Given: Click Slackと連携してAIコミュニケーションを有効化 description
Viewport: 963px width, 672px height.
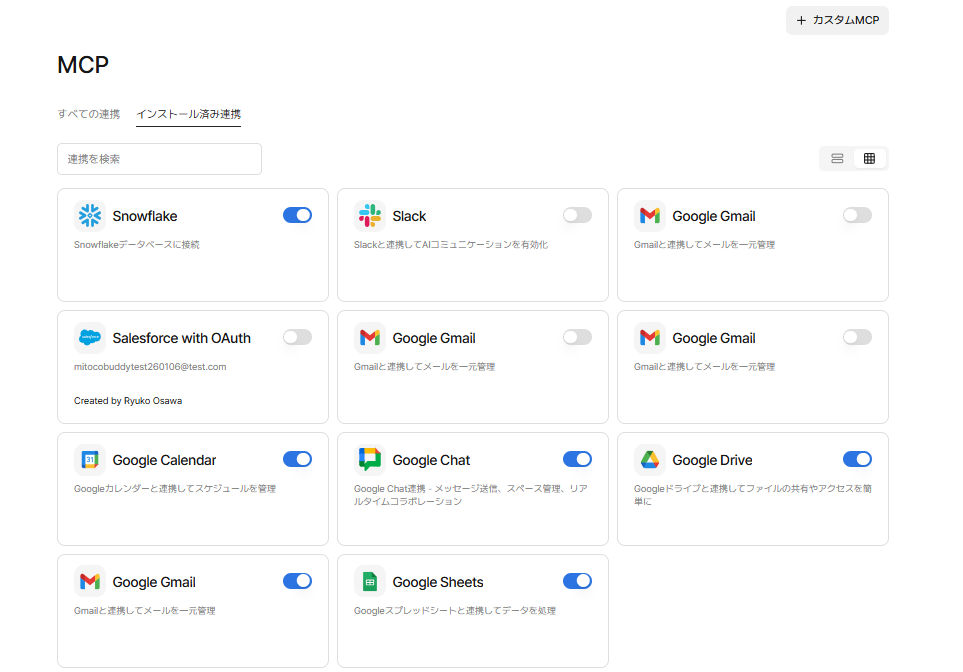Looking at the screenshot, I should click(x=451, y=244).
